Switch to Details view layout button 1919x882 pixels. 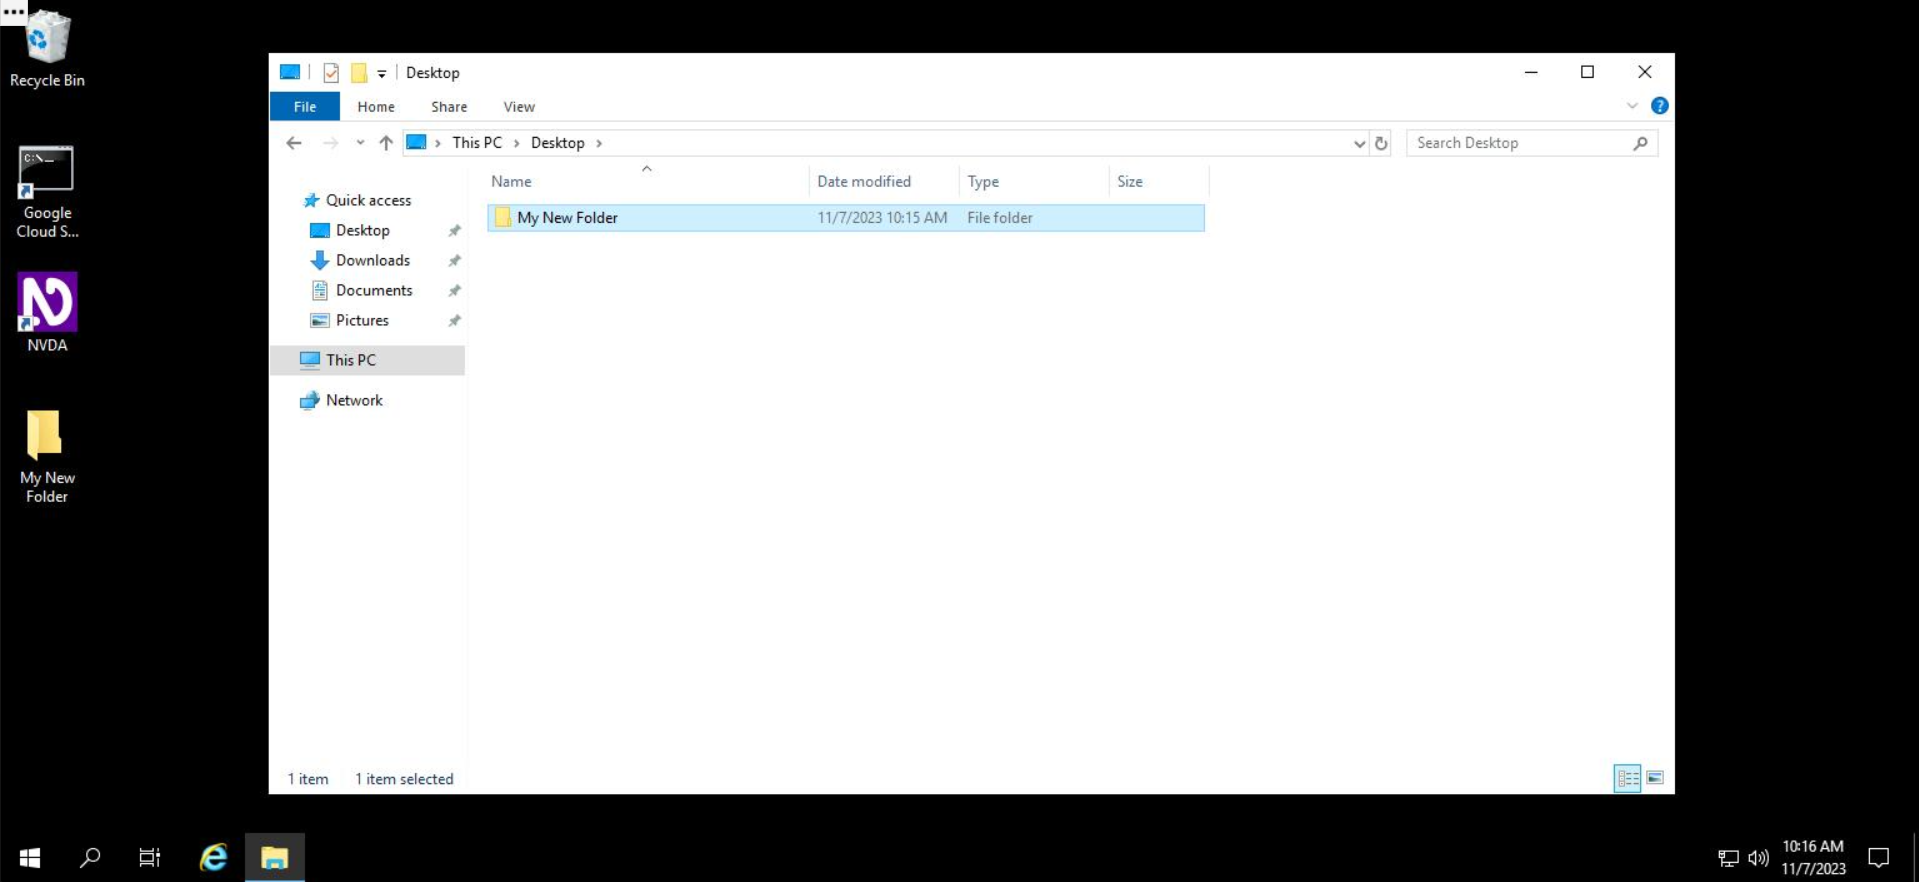coord(1627,778)
